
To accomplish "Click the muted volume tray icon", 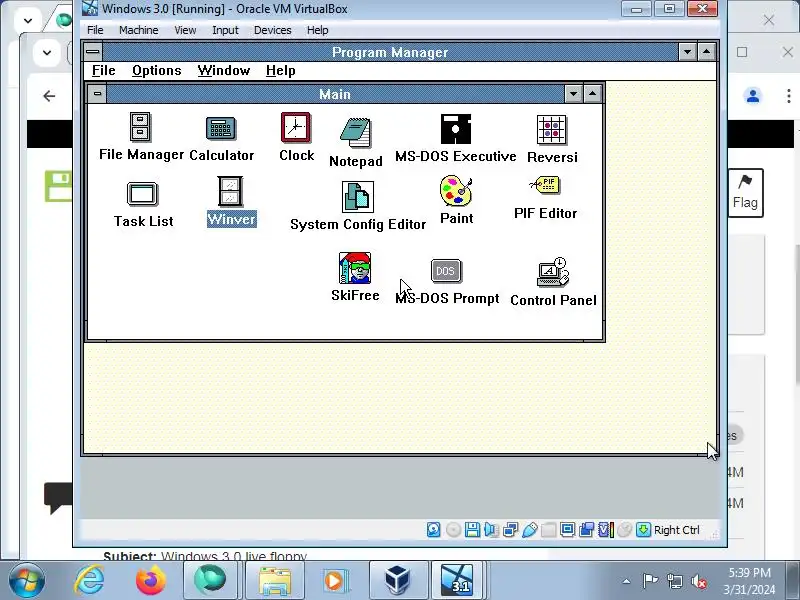I will [698, 581].
